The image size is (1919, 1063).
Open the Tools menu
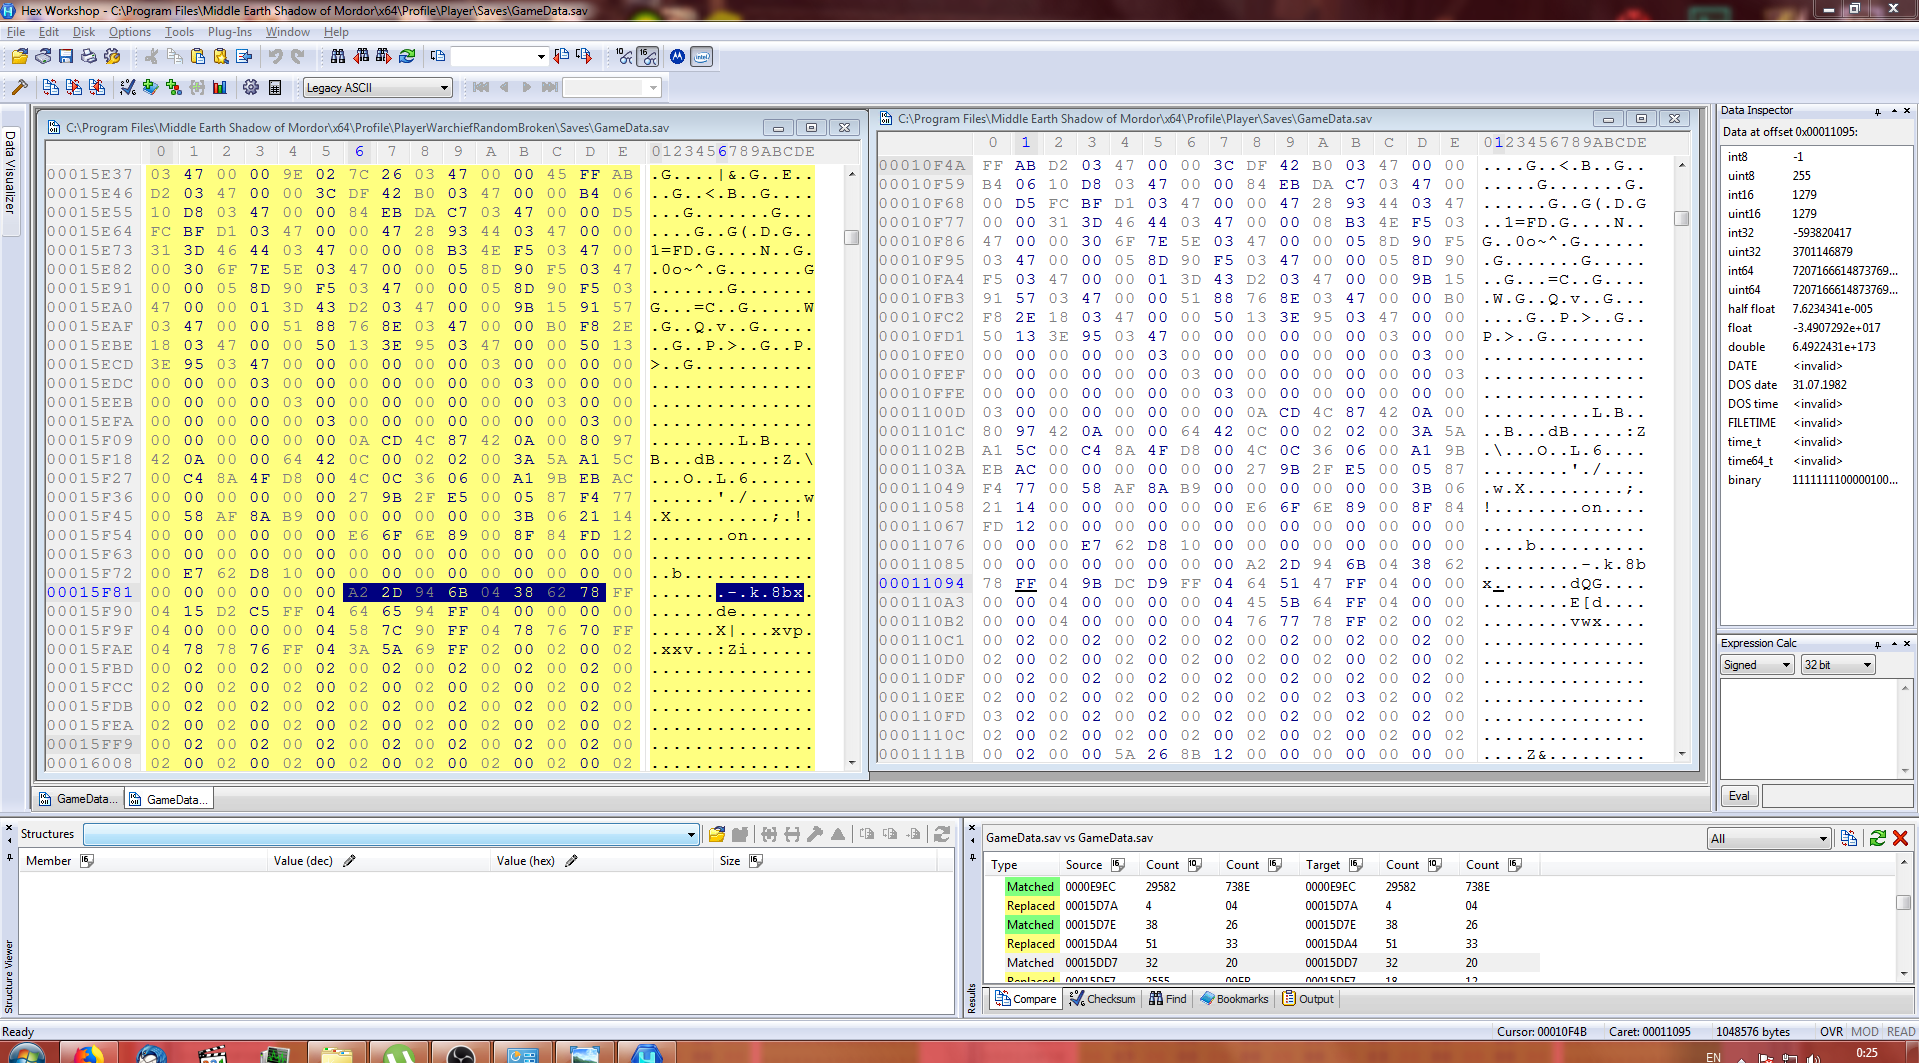[180, 32]
